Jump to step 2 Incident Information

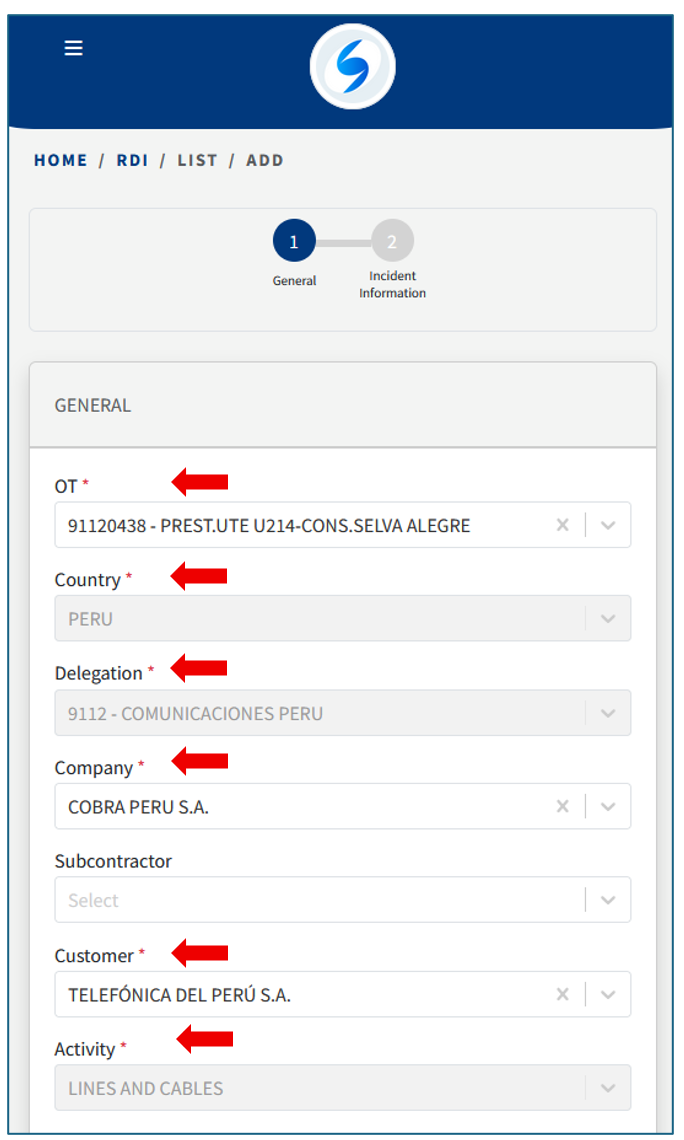click(x=392, y=242)
